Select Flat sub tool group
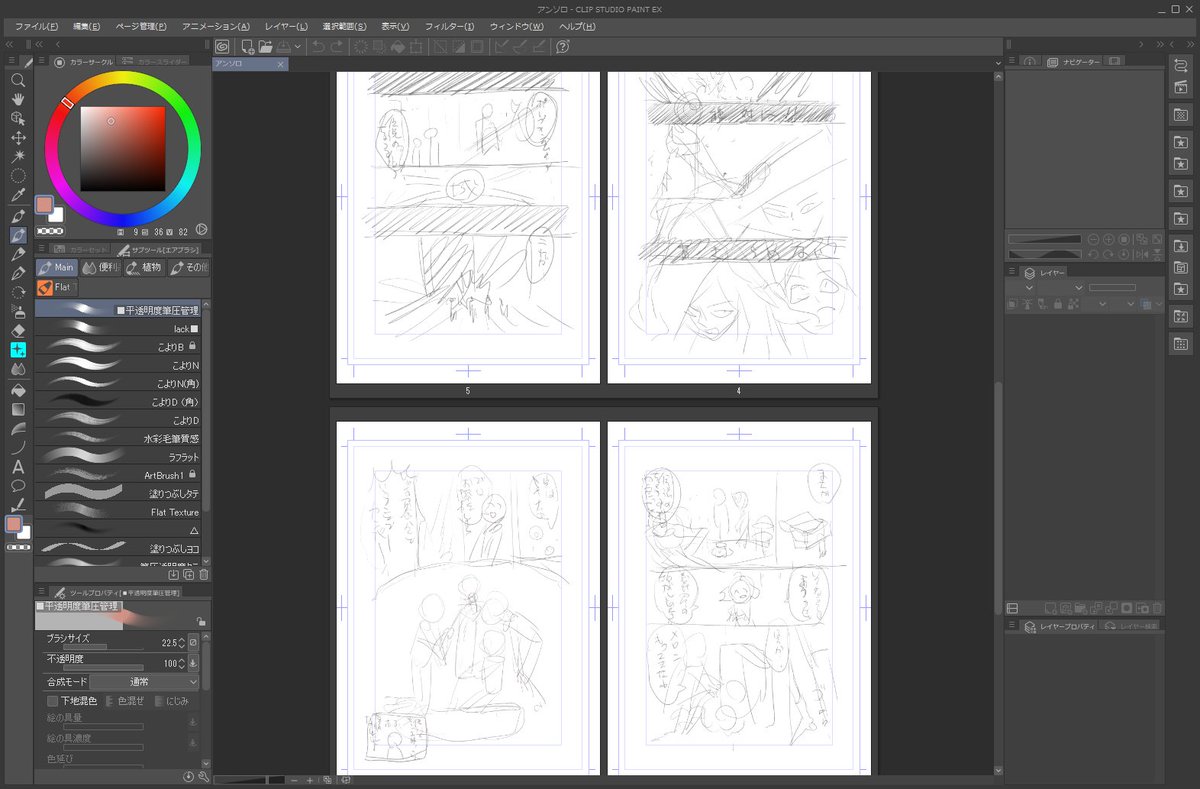Image resolution: width=1200 pixels, height=789 pixels. coord(58,288)
